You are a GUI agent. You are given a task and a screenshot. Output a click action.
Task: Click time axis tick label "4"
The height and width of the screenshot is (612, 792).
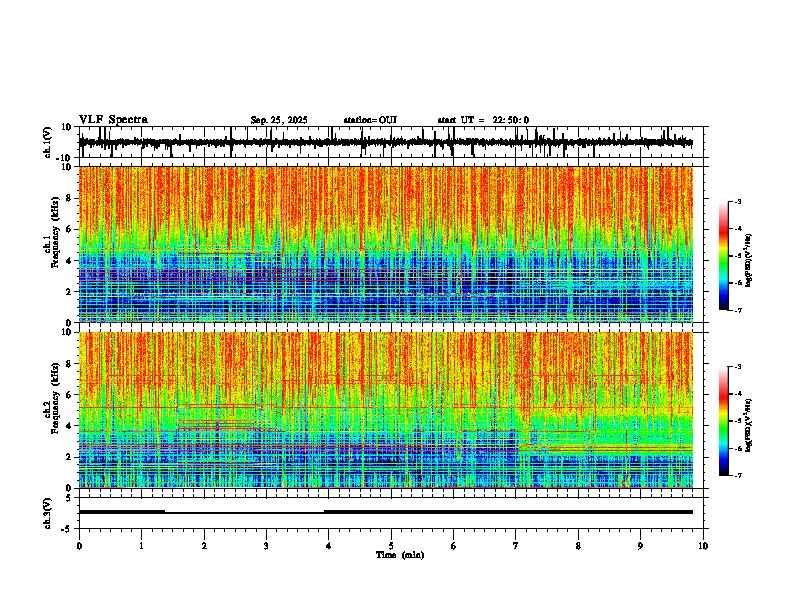(329, 546)
